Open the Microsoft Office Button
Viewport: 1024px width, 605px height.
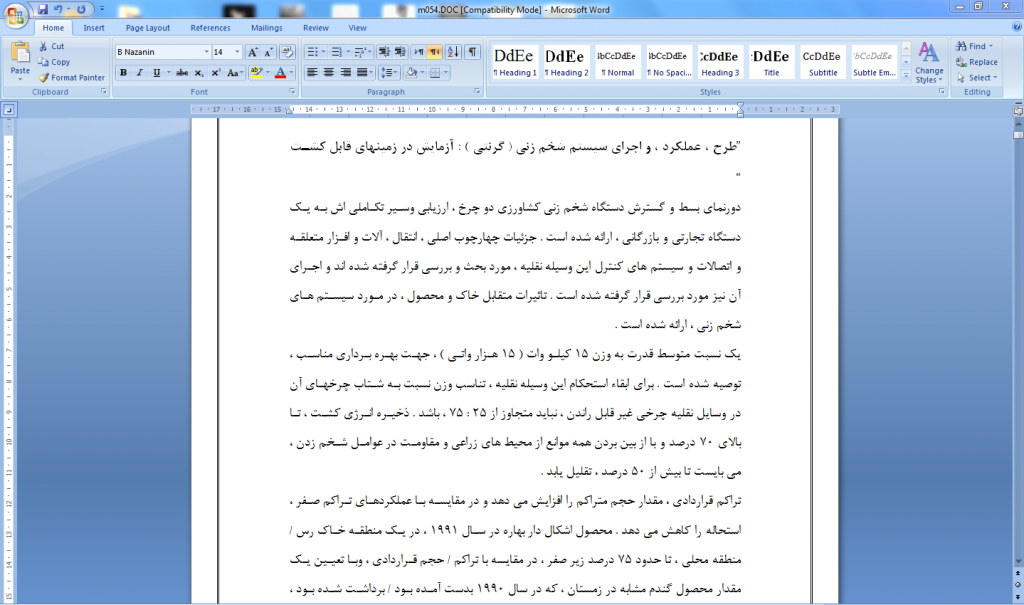click(16, 14)
